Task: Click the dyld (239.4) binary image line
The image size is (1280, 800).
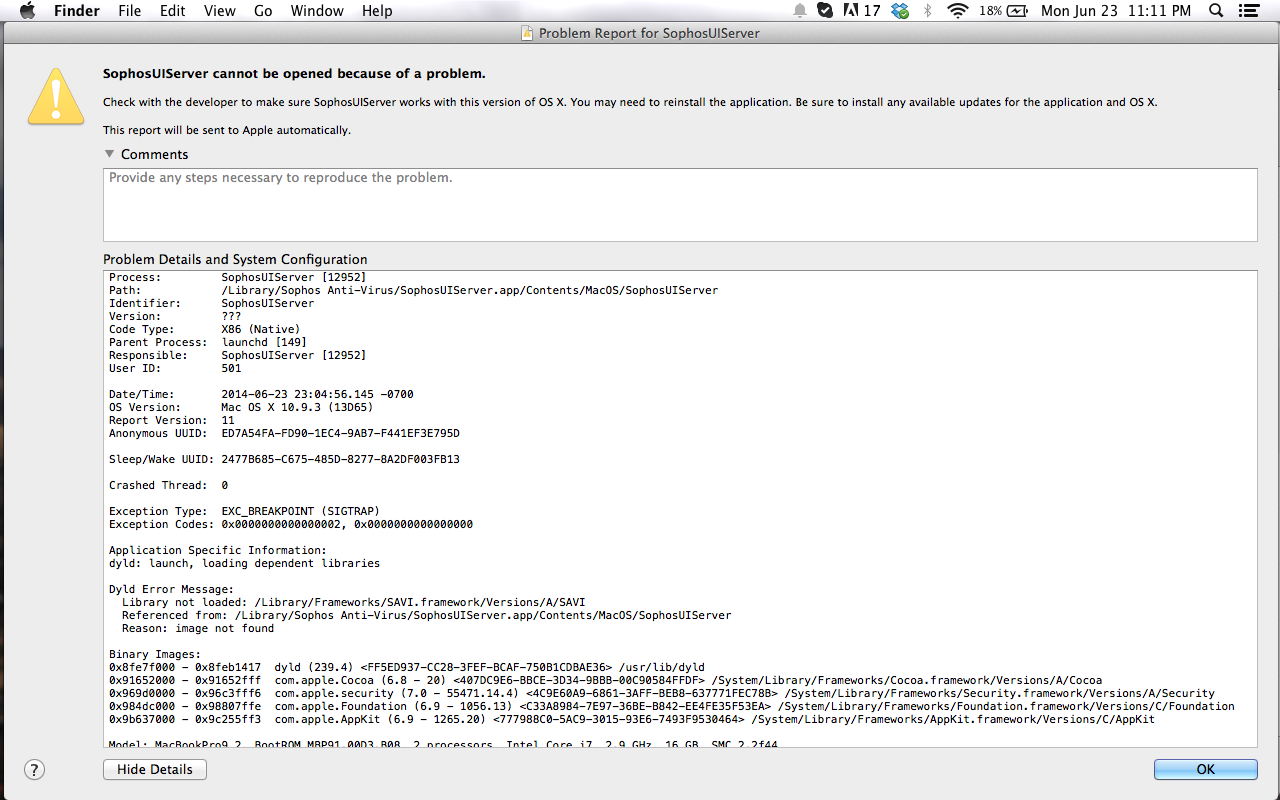Action: tap(407, 667)
